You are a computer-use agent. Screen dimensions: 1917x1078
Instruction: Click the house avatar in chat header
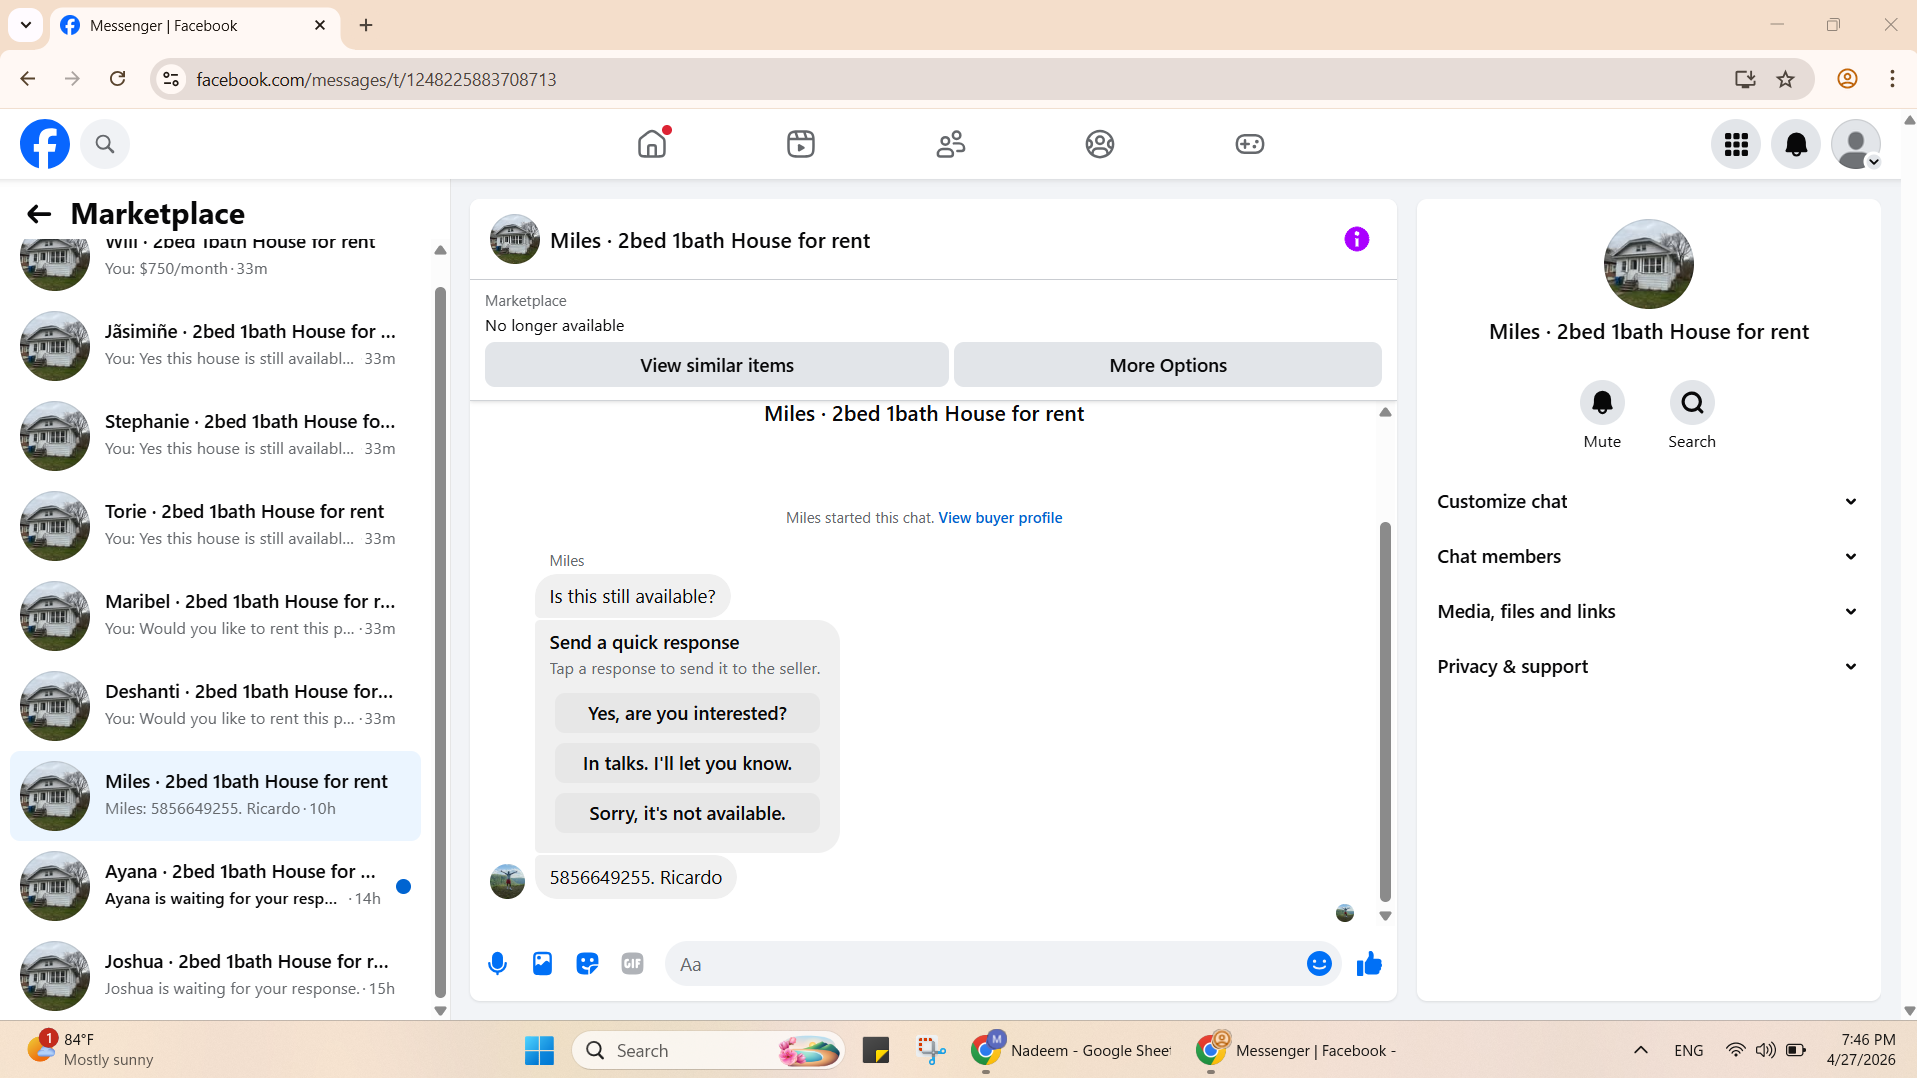515,239
